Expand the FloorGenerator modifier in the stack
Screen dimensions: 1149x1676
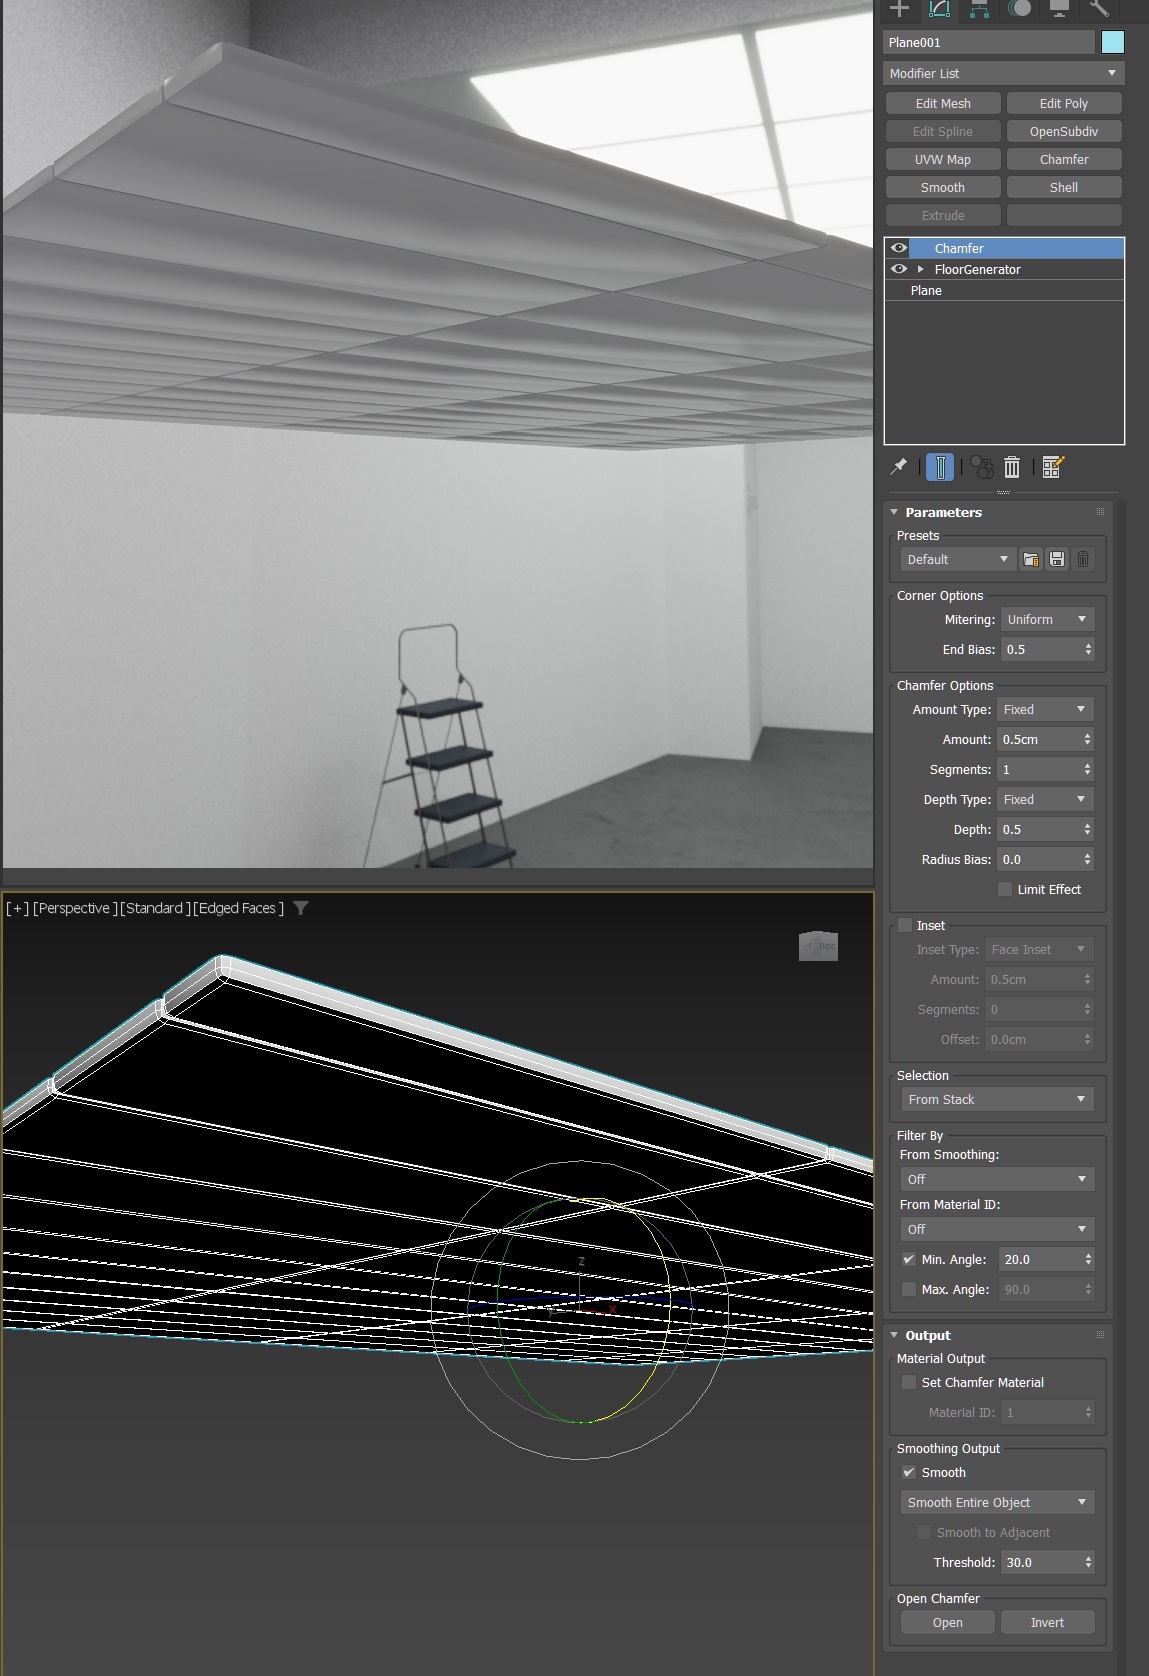point(921,269)
